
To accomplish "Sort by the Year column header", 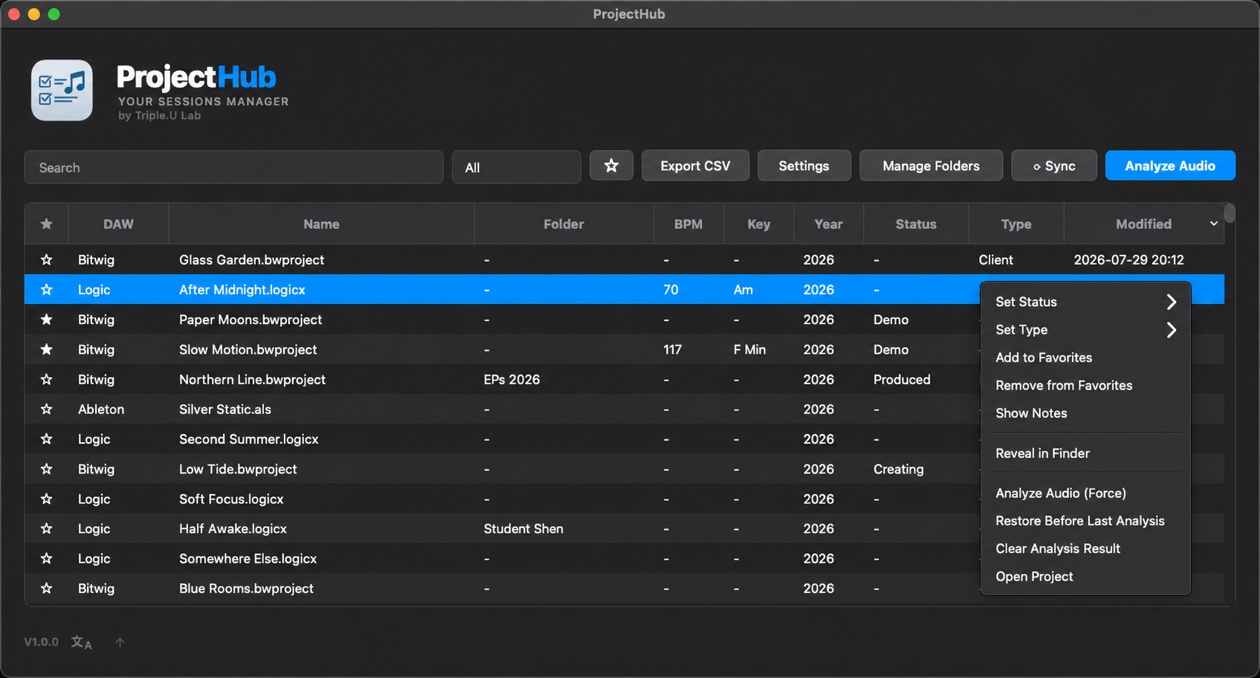I will pos(828,224).
